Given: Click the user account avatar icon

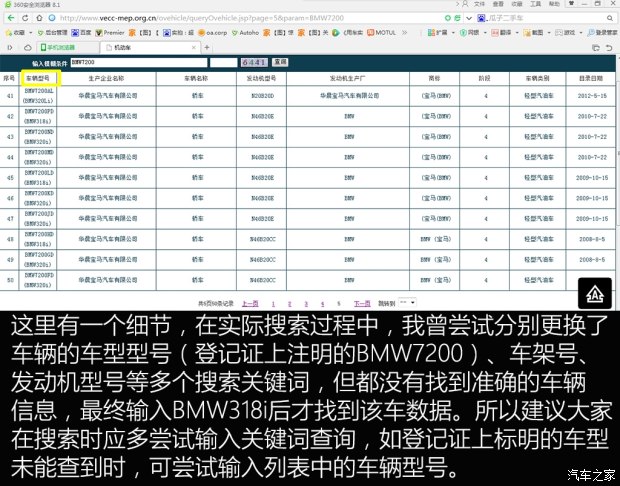Looking at the screenshot, I should [465, 4].
